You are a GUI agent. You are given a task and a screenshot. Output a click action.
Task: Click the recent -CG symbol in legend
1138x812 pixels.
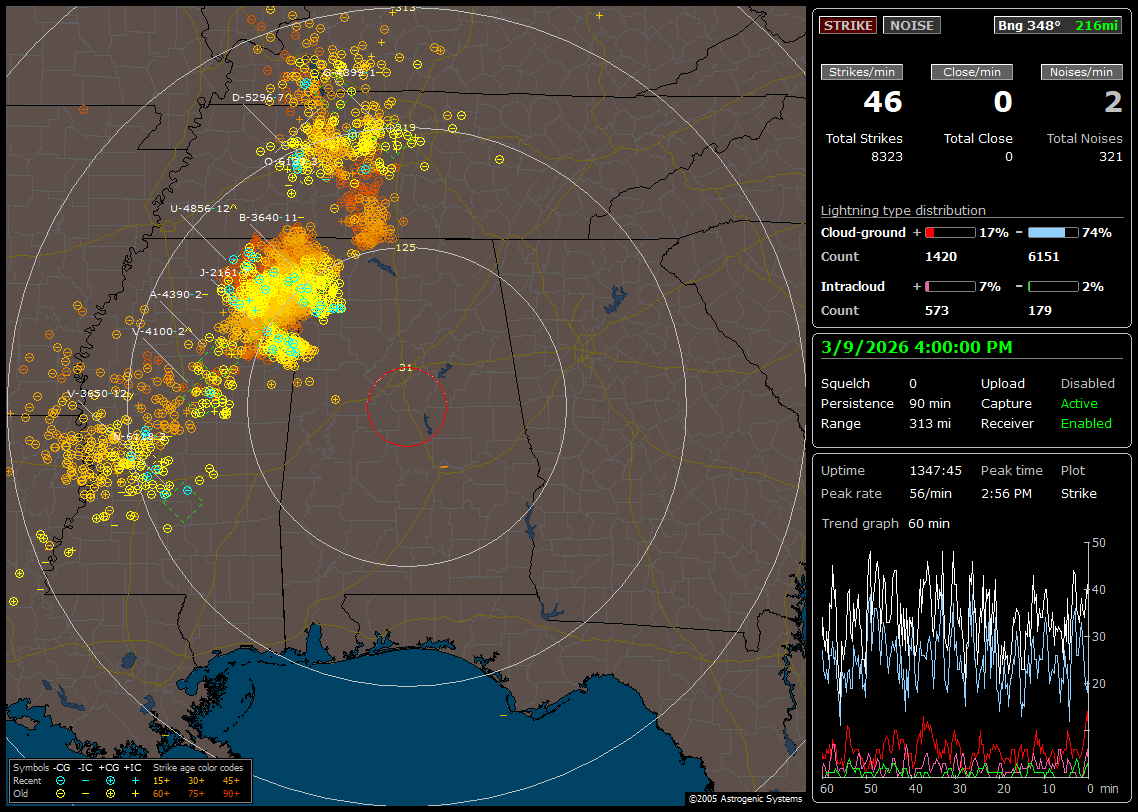[x=61, y=780]
